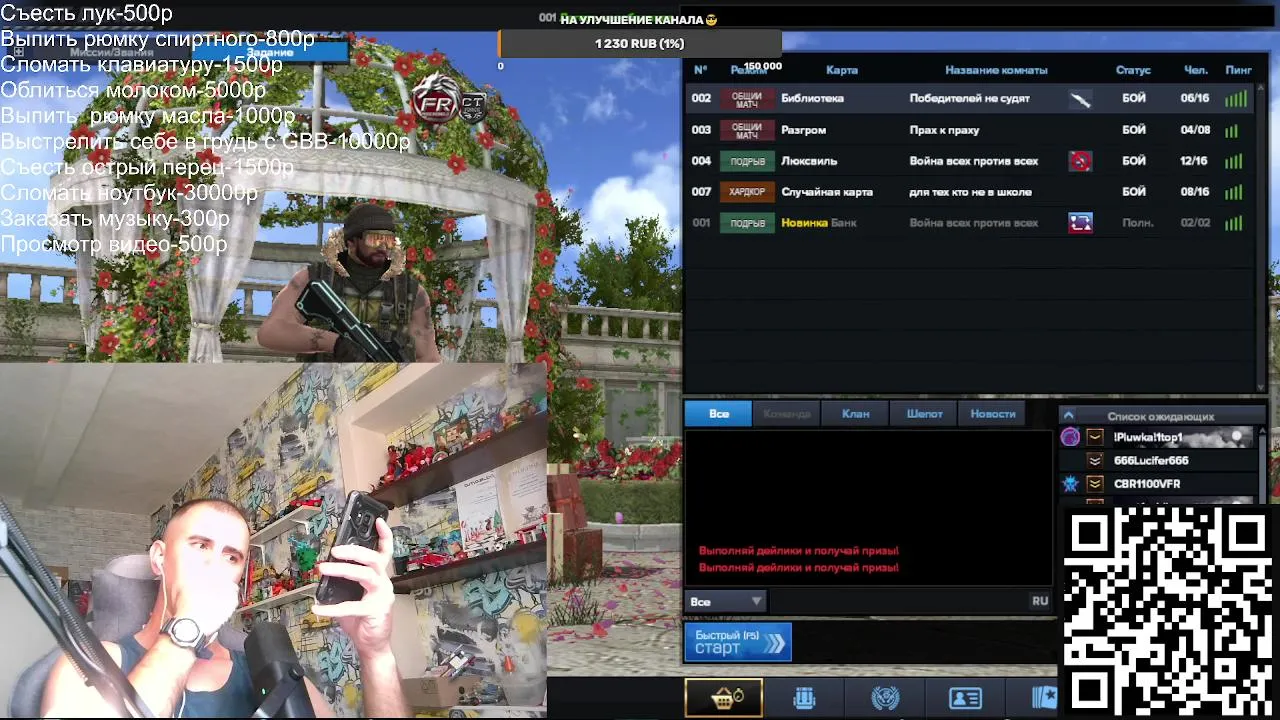This screenshot has width=1280, height=720.
Task: Click the rank insignia of 666Lucifer666
Action: tap(1095, 460)
